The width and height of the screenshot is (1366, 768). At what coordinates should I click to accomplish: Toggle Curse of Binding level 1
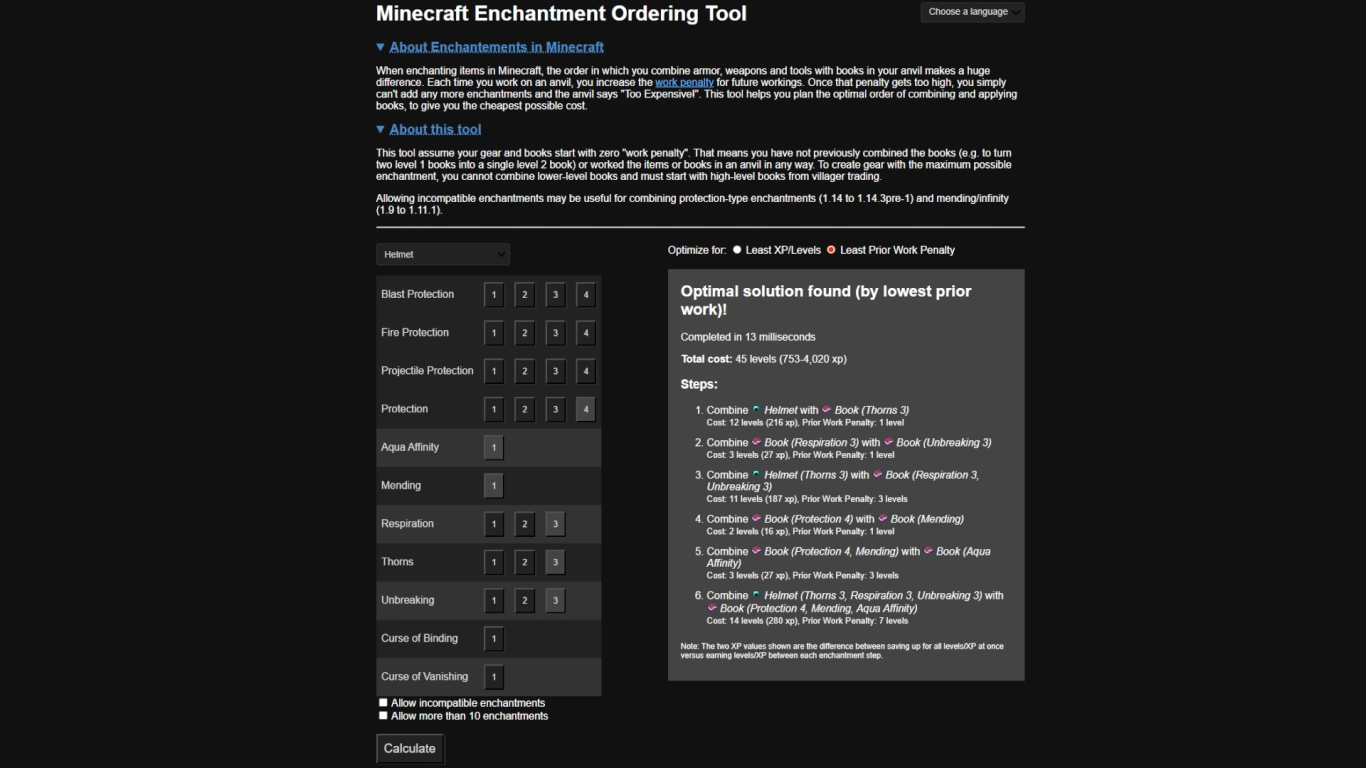pyautogui.click(x=493, y=638)
